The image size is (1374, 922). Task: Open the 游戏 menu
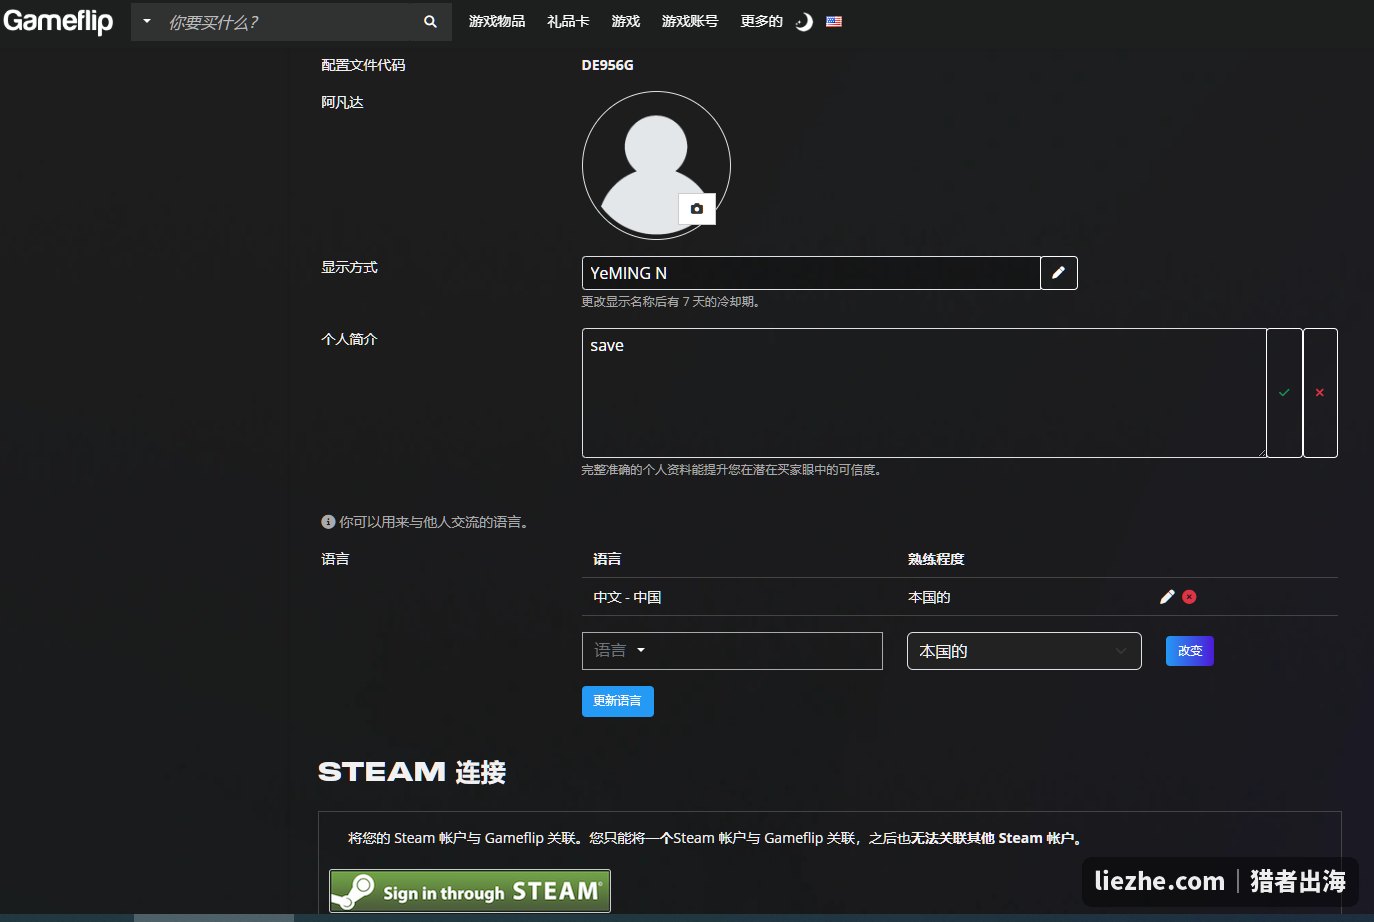[x=626, y=21]
